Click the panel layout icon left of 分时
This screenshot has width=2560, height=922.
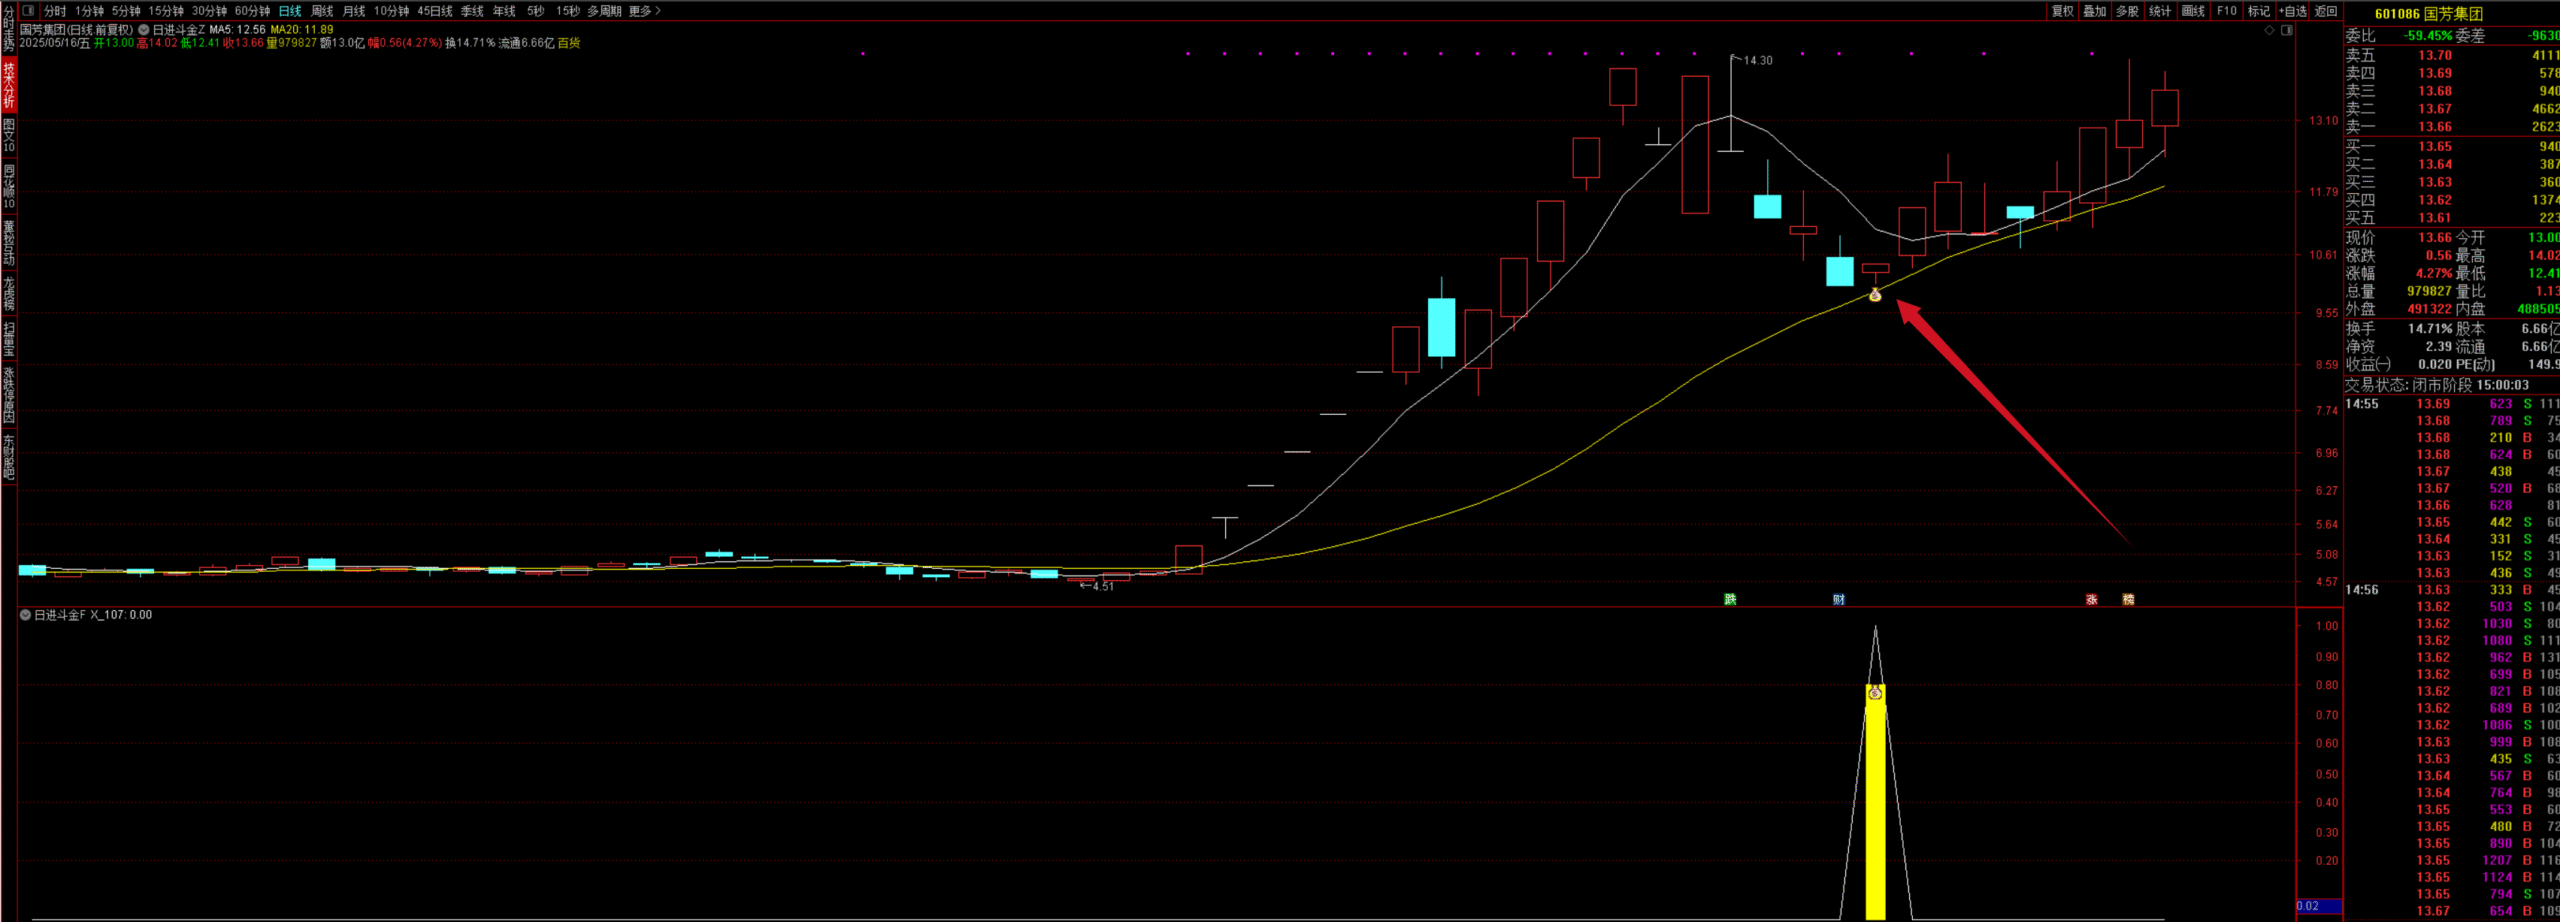click(28, 11)
